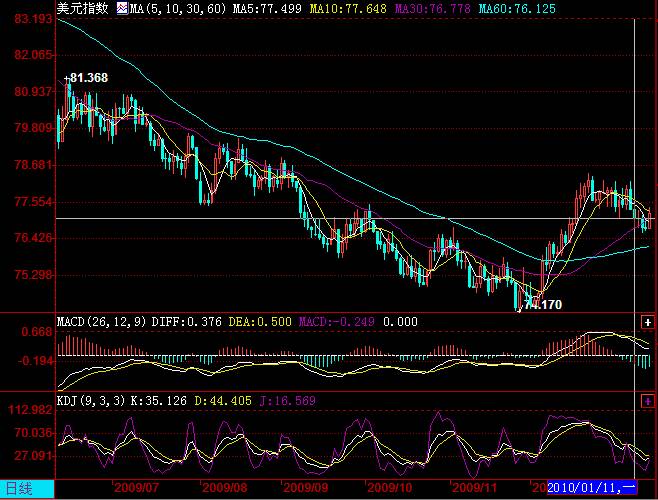Screen dimensions: 658x500
Task: Click the +81.368 high price marker
Action: pos(86,78)
